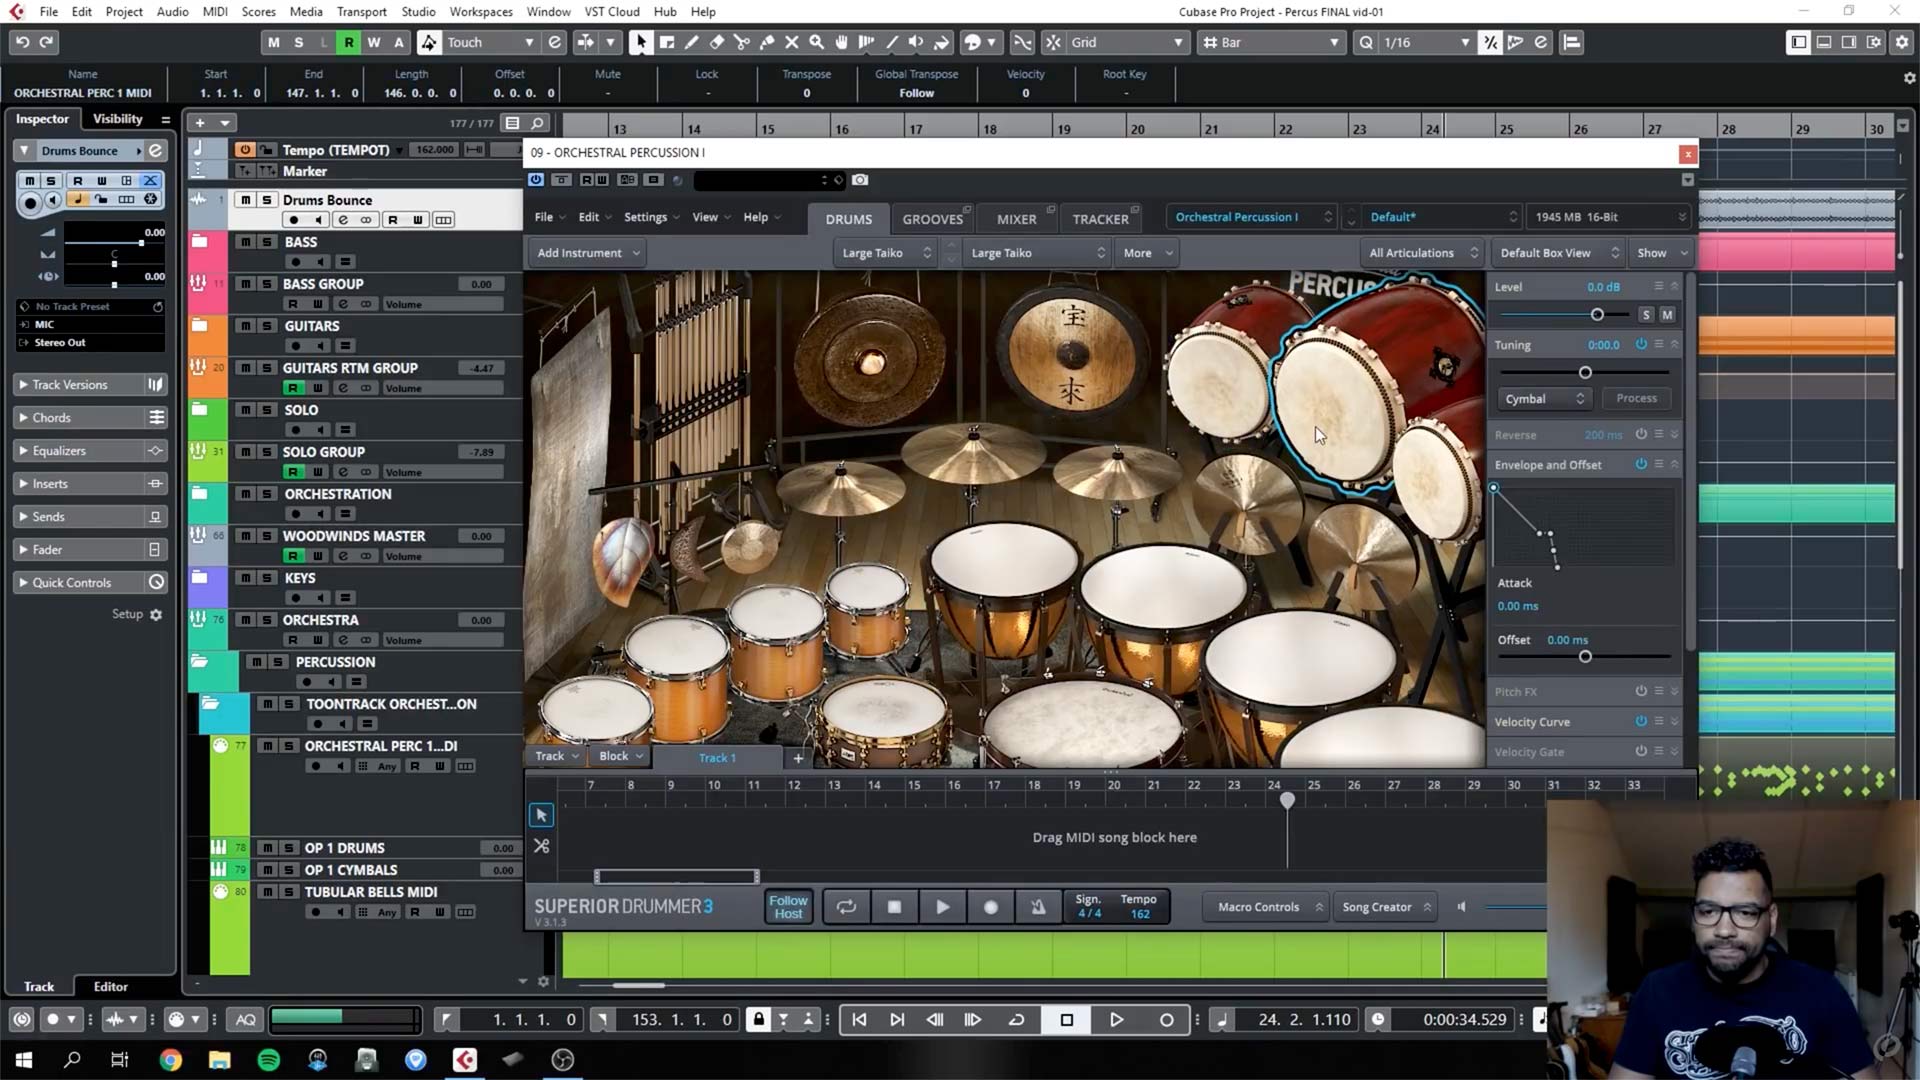This screenshot has width=1920, height=1080.
Task: Toggle global Read automation R button
Action: click(x=348, y=42)
